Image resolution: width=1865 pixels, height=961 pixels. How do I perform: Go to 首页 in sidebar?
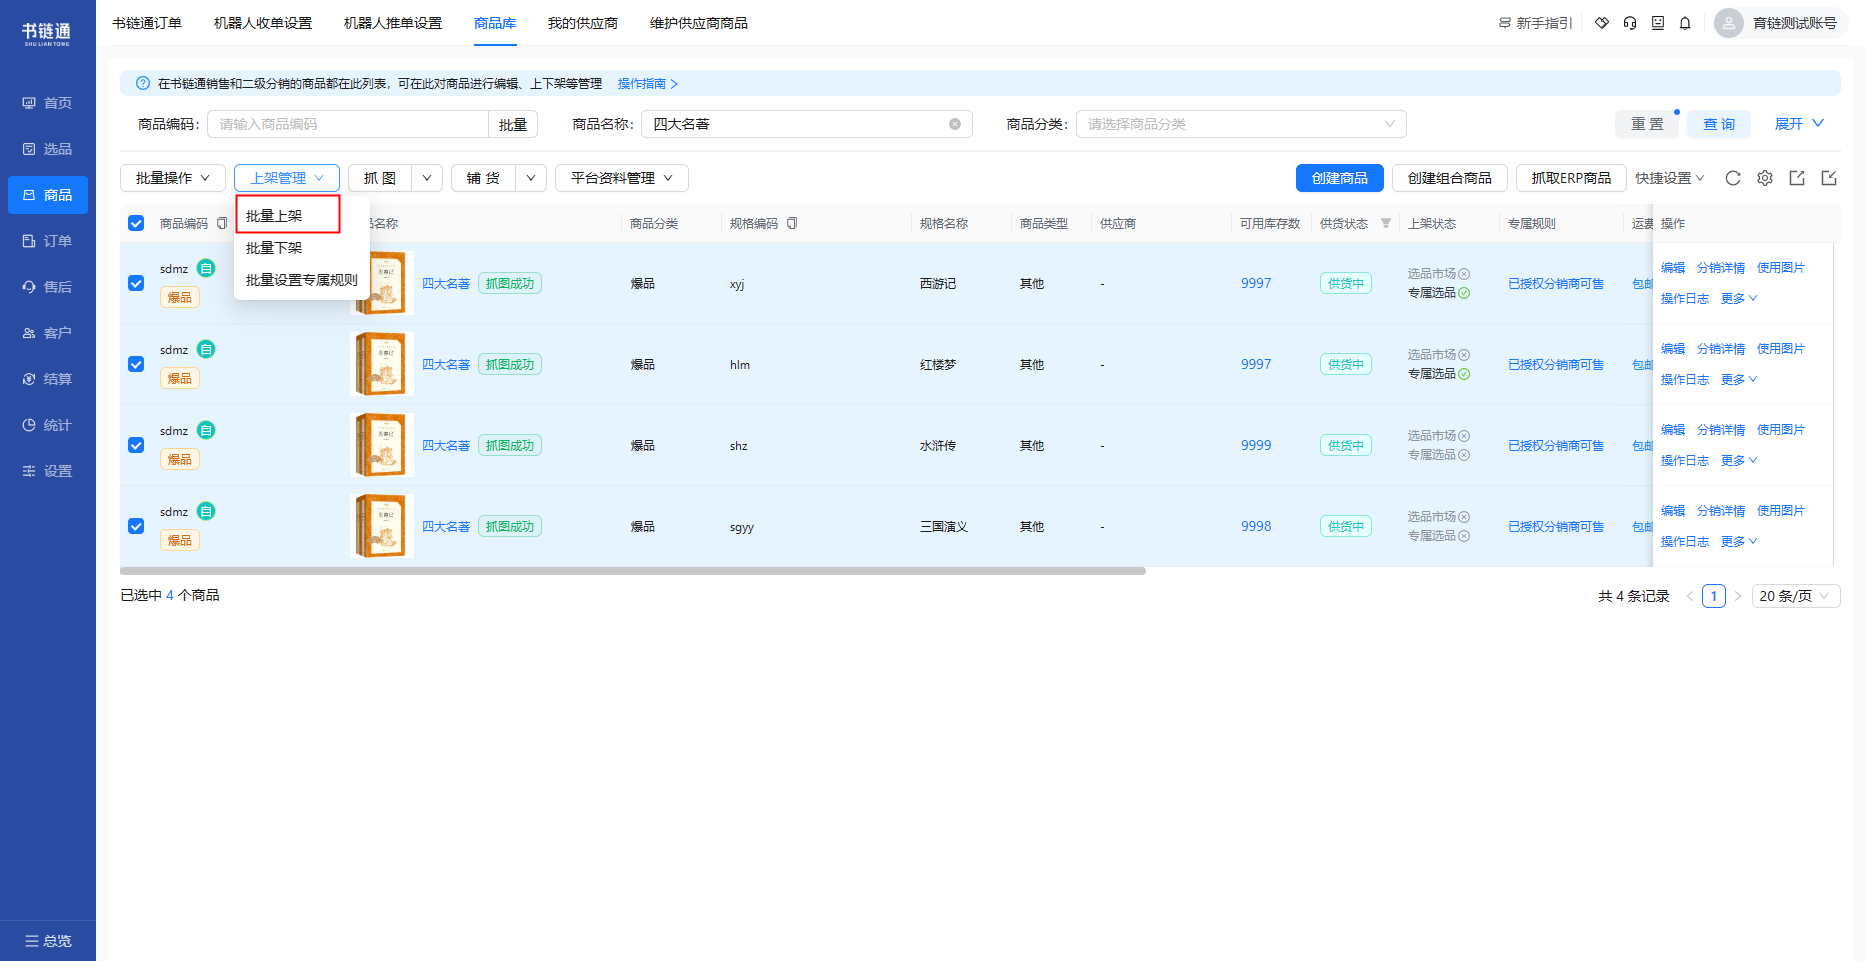48,103
